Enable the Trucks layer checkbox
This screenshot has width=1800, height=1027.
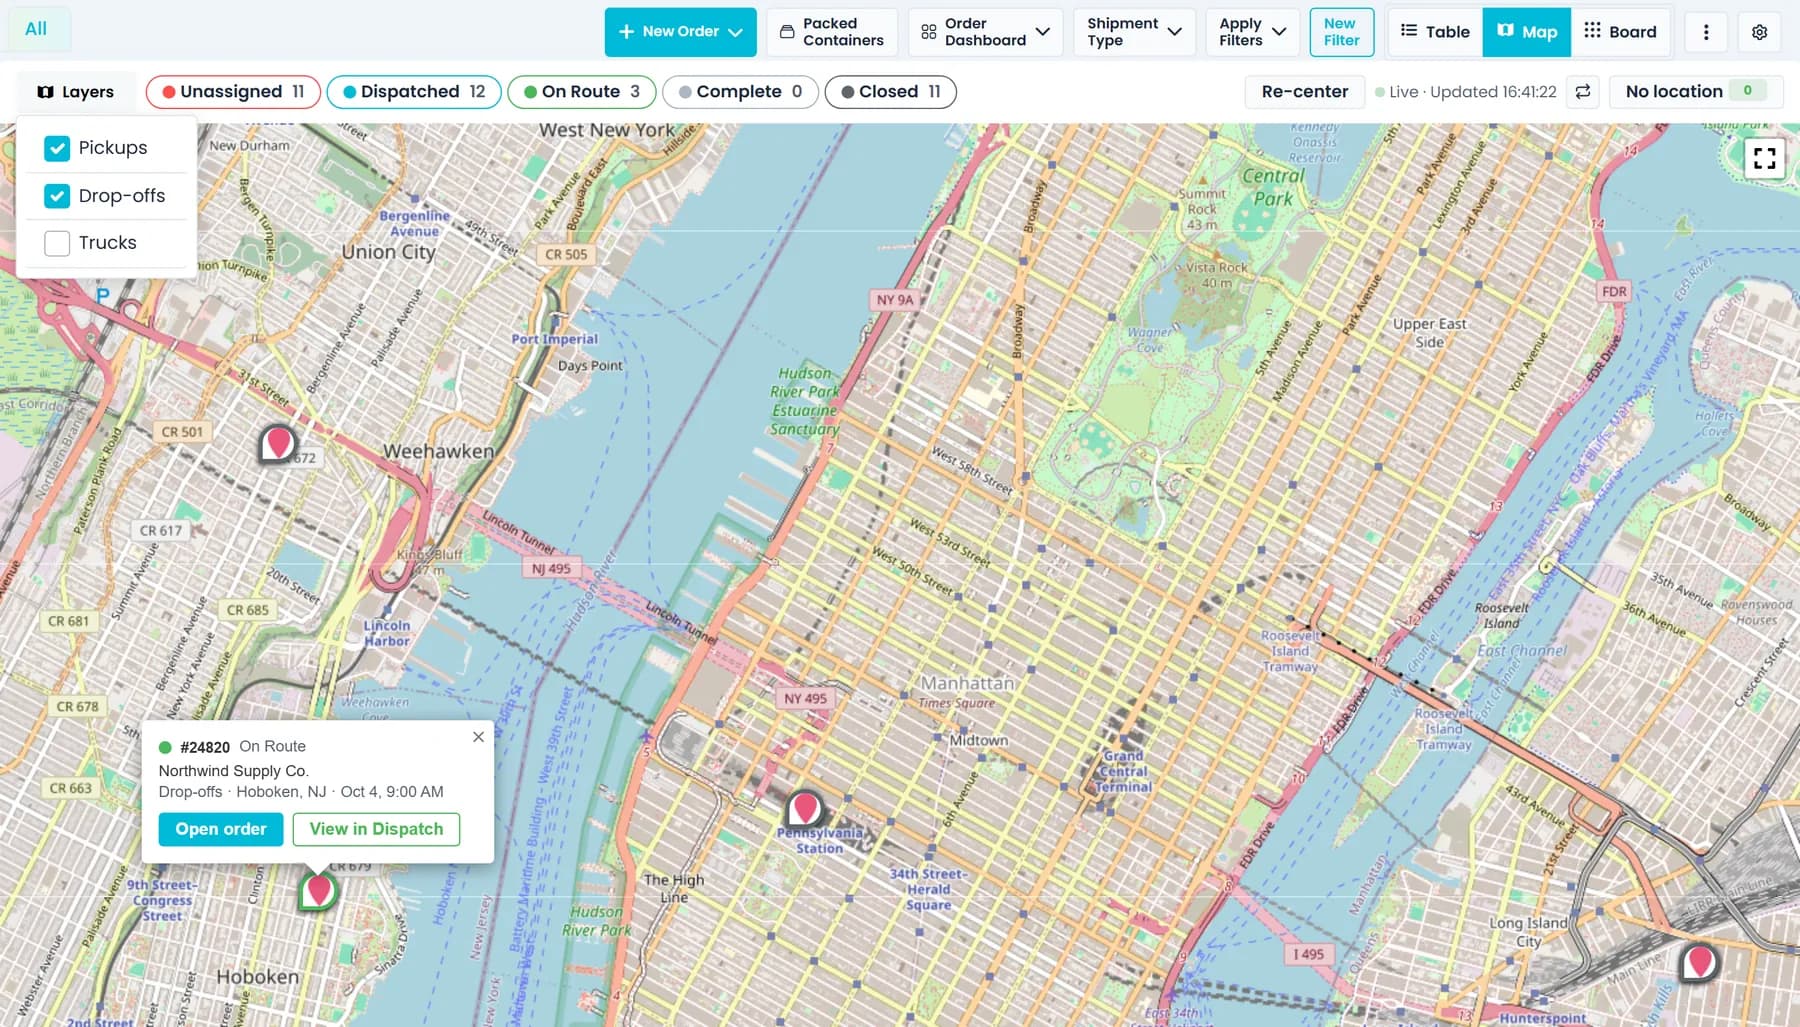pos(57,243)
